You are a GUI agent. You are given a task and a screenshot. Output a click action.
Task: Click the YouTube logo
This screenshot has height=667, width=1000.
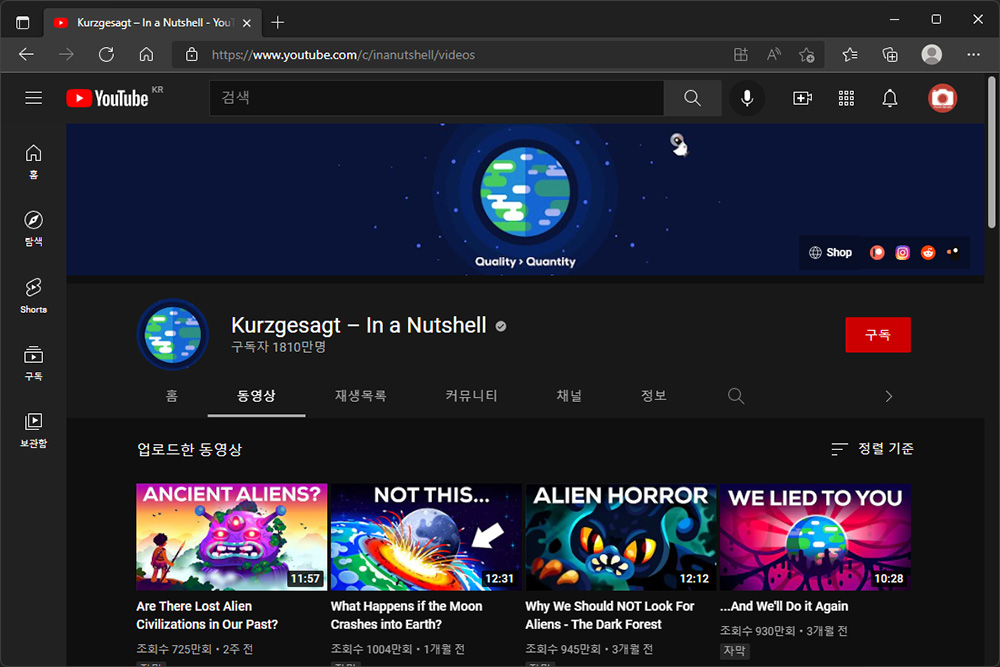point(108,98)
